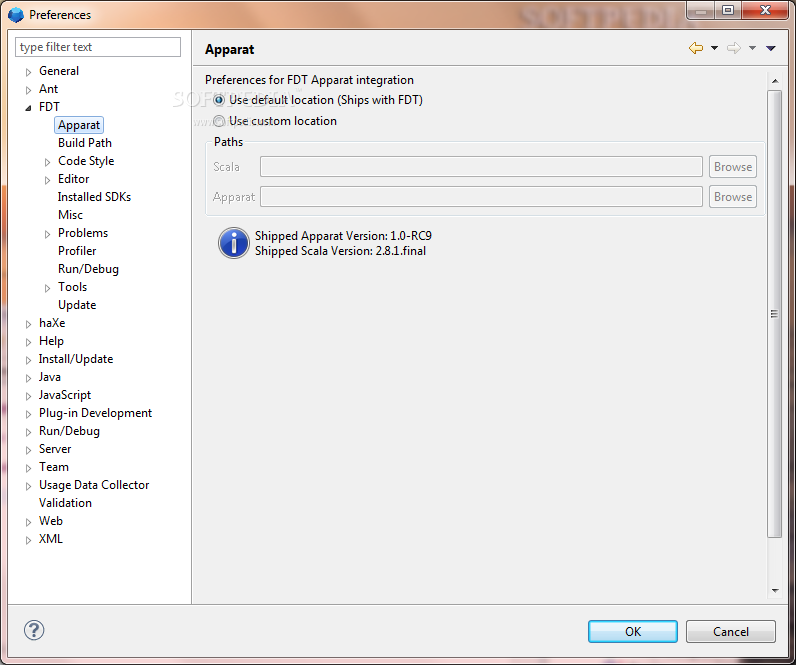The width and height of the screenshot is (796, 665).
Task: Select the Plug-in Development item
Action: [95, 413]
